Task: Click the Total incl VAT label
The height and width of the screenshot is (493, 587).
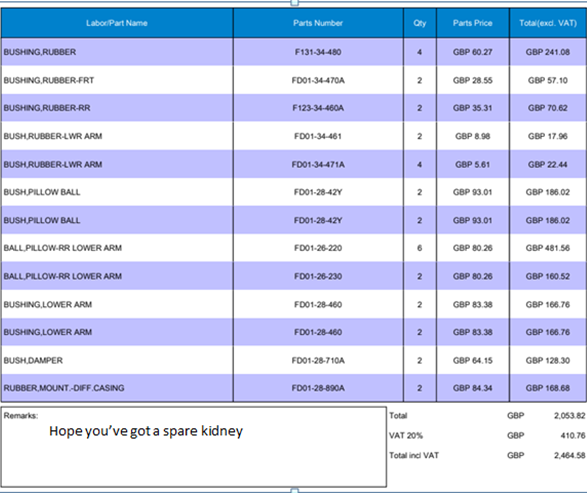Action: tap(414, 456)
